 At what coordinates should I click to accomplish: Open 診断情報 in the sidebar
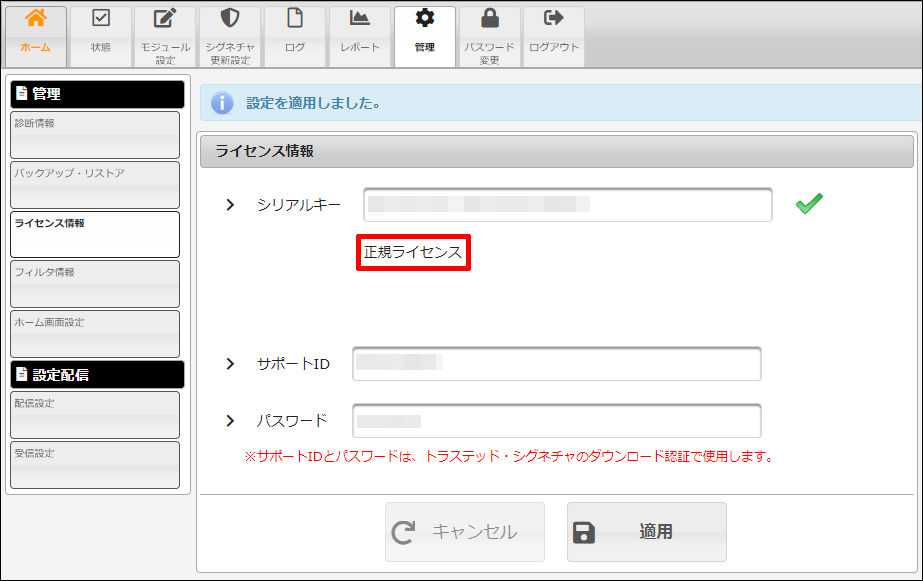click(x=95, y=135)
